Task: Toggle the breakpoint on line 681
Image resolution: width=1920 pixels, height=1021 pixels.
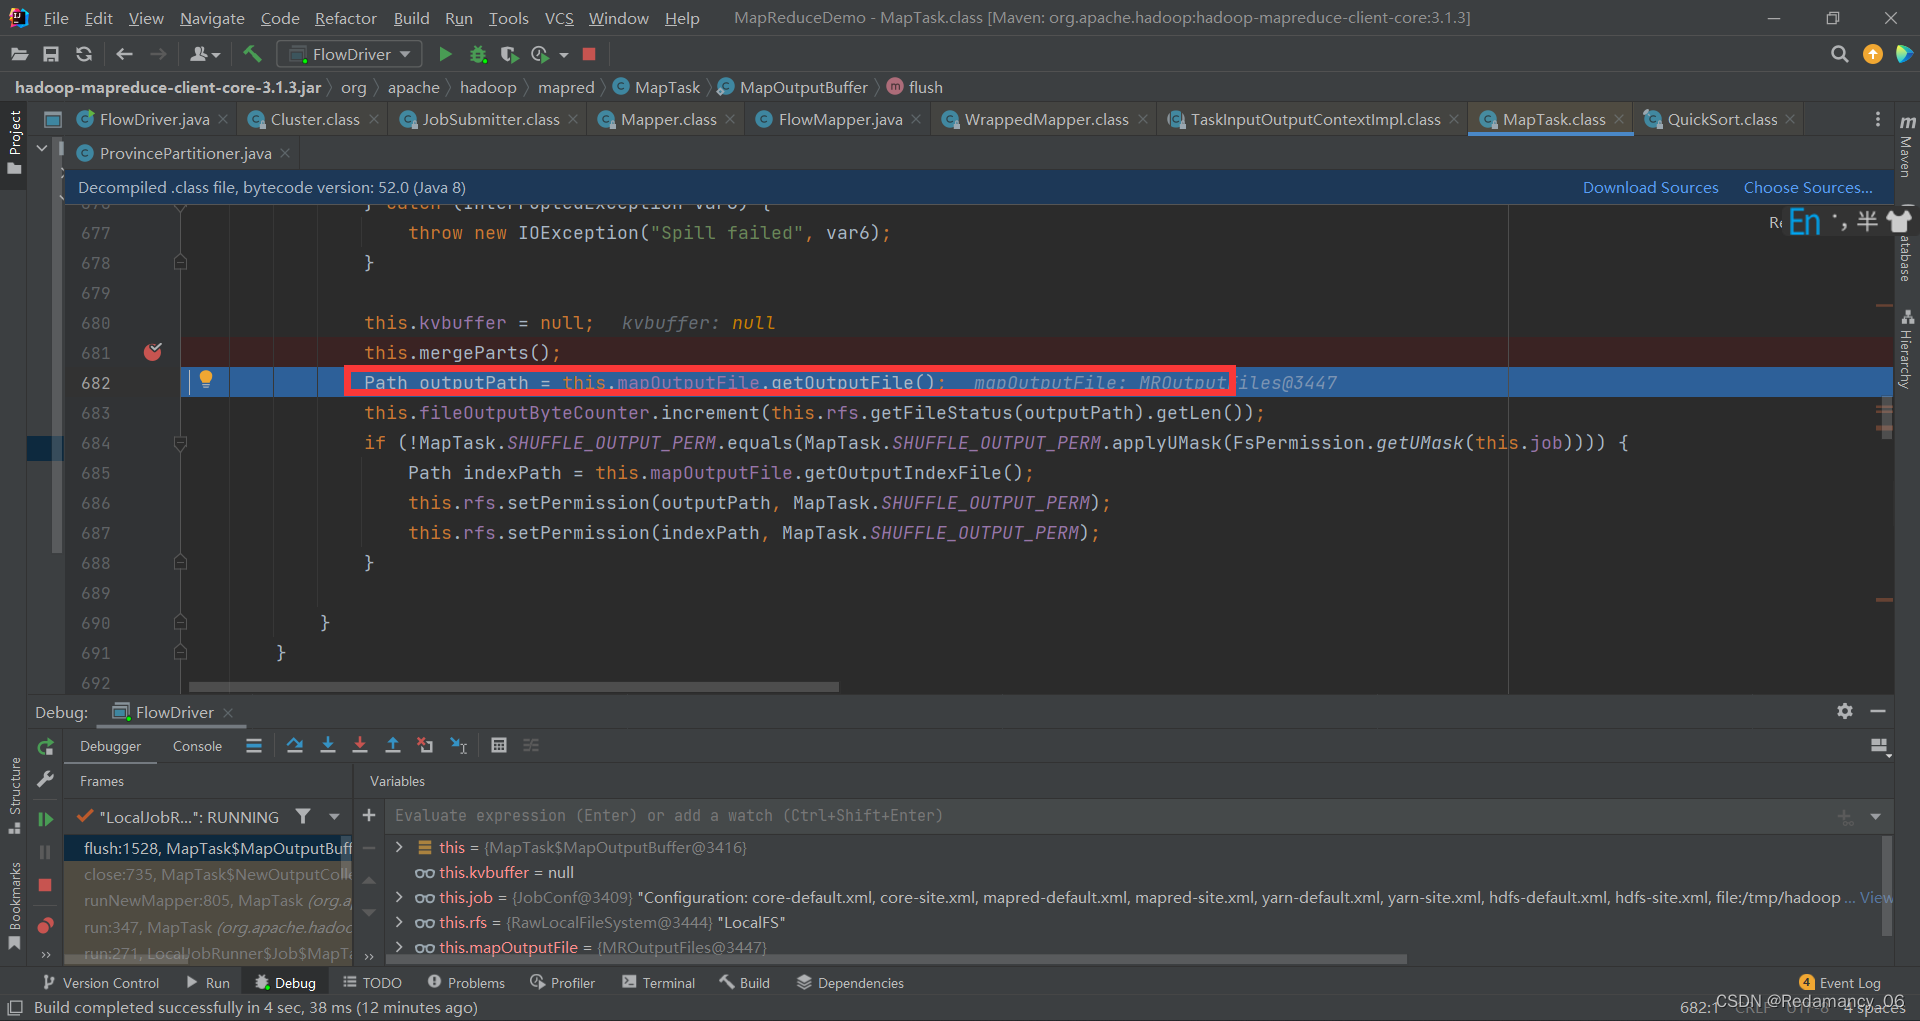Action: click(153, 352)
